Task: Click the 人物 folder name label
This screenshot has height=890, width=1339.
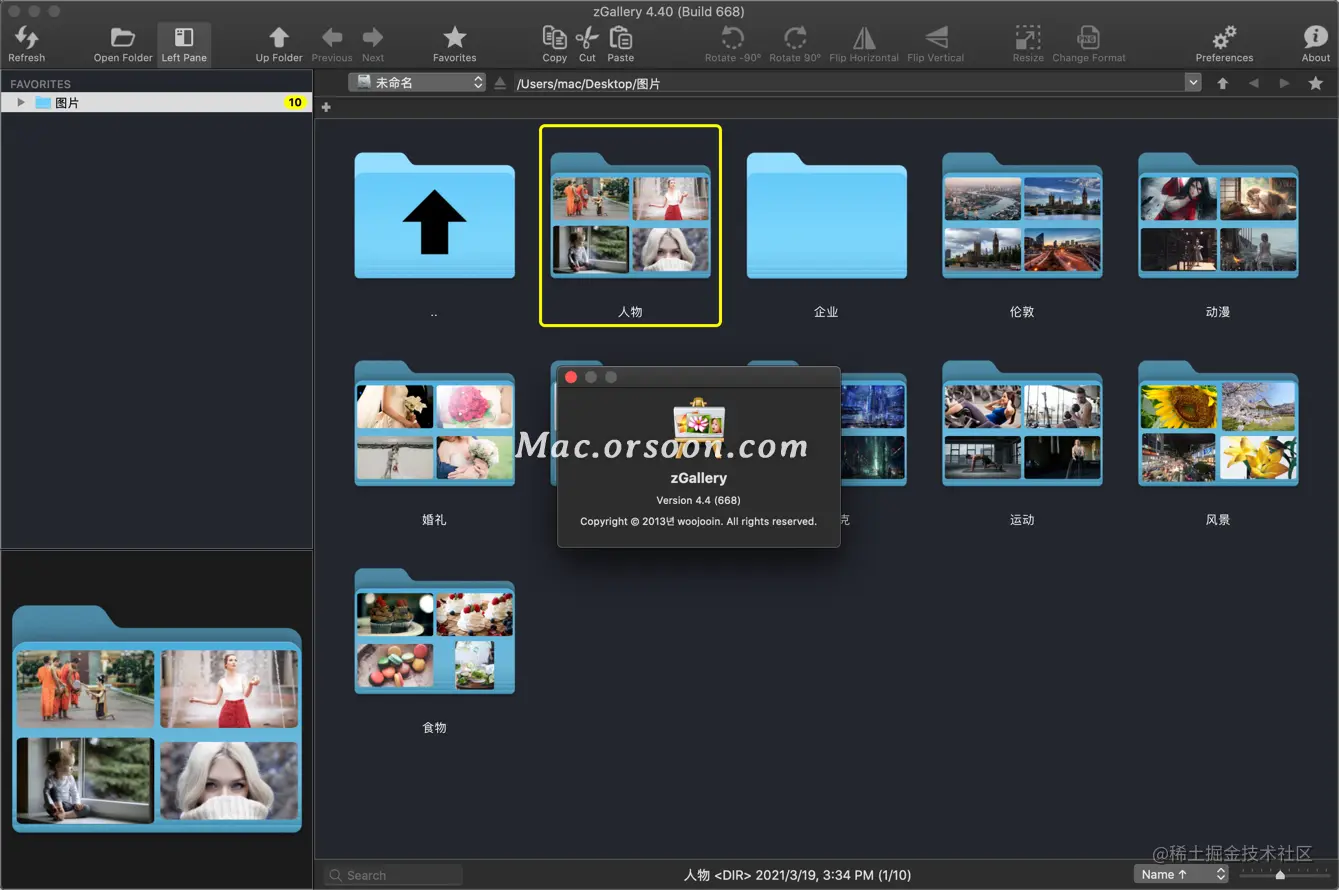Action: (x=630, y=312)
